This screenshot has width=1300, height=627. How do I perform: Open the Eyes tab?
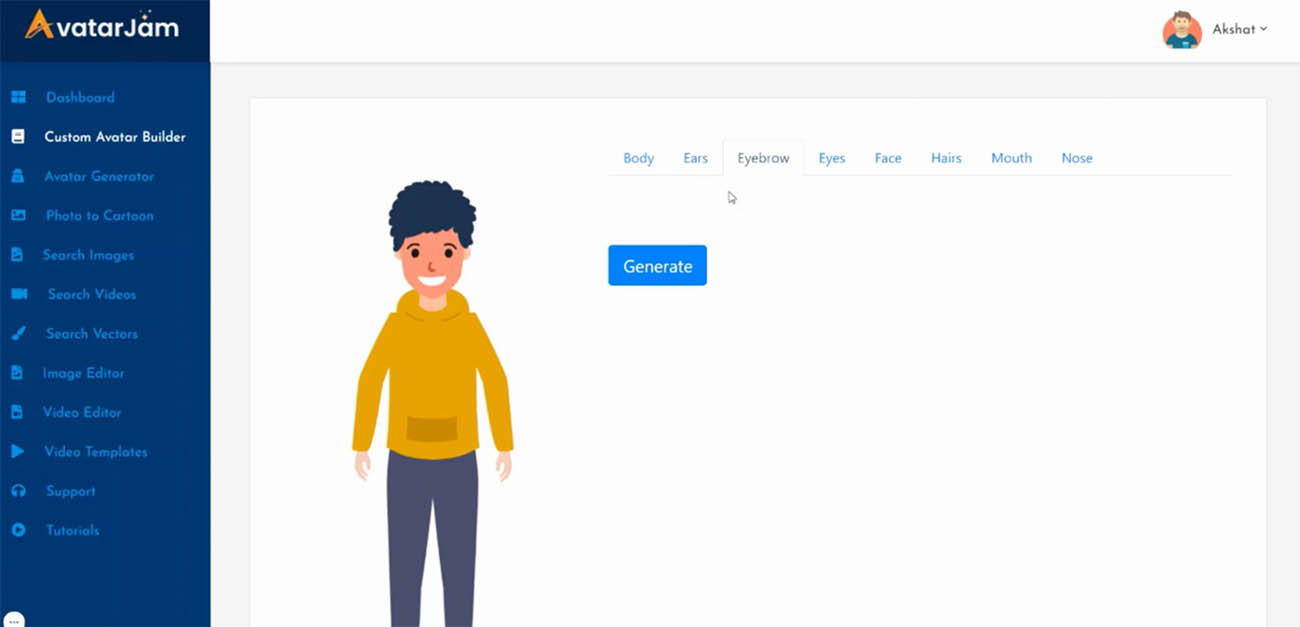coord(832,158)
